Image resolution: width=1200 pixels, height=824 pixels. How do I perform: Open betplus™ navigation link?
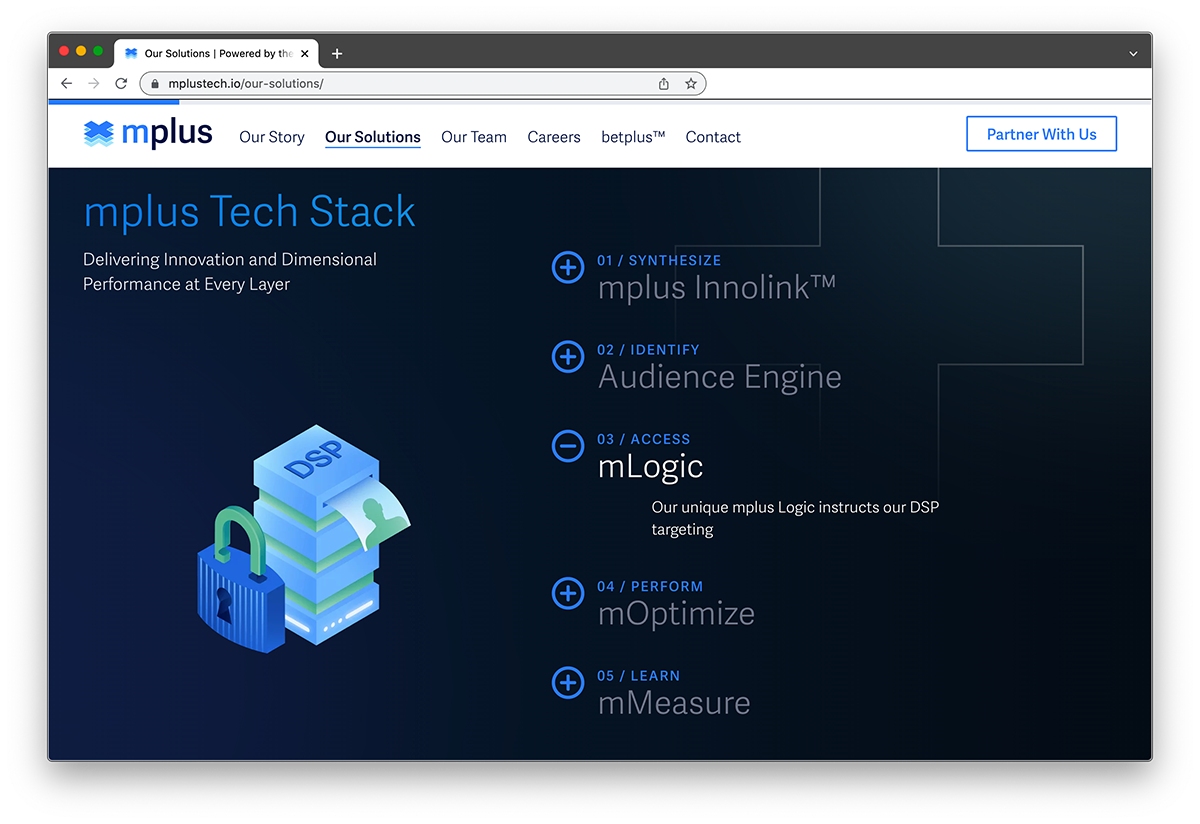tap(633, 137)
